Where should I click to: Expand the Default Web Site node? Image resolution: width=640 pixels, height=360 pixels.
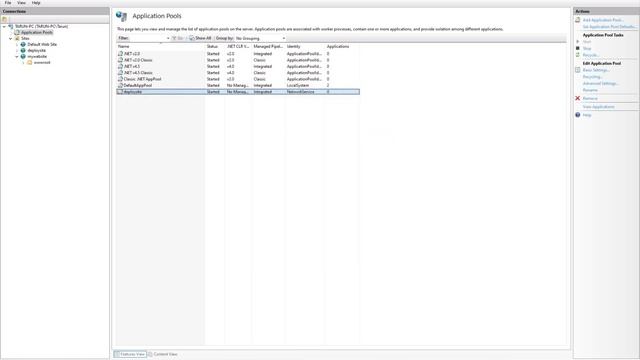pyautogui.click(x=17, y=44)
